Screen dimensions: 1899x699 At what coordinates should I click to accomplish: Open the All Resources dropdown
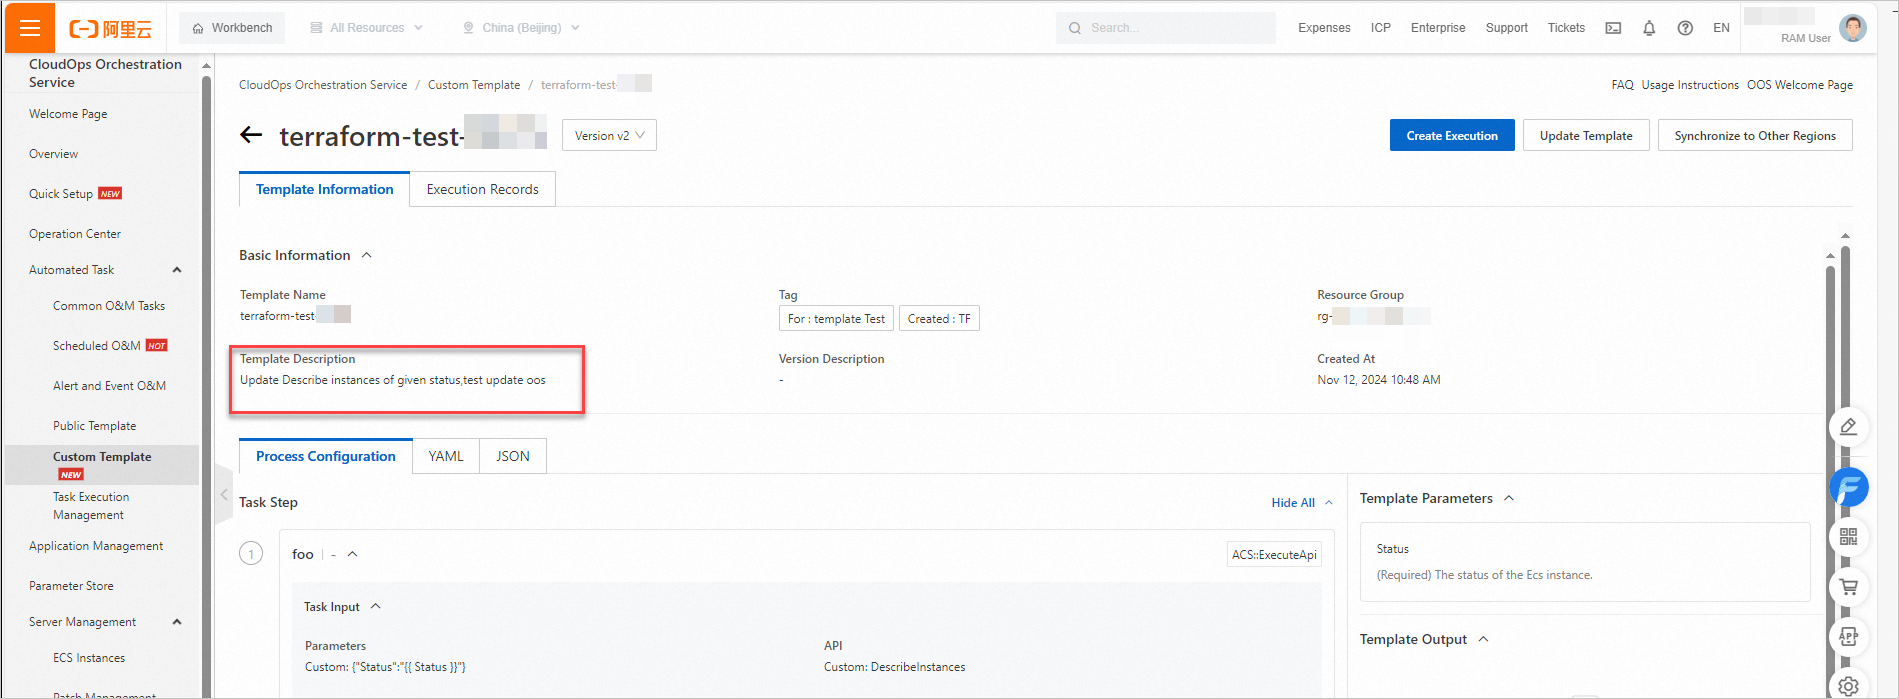click(366, 28)
